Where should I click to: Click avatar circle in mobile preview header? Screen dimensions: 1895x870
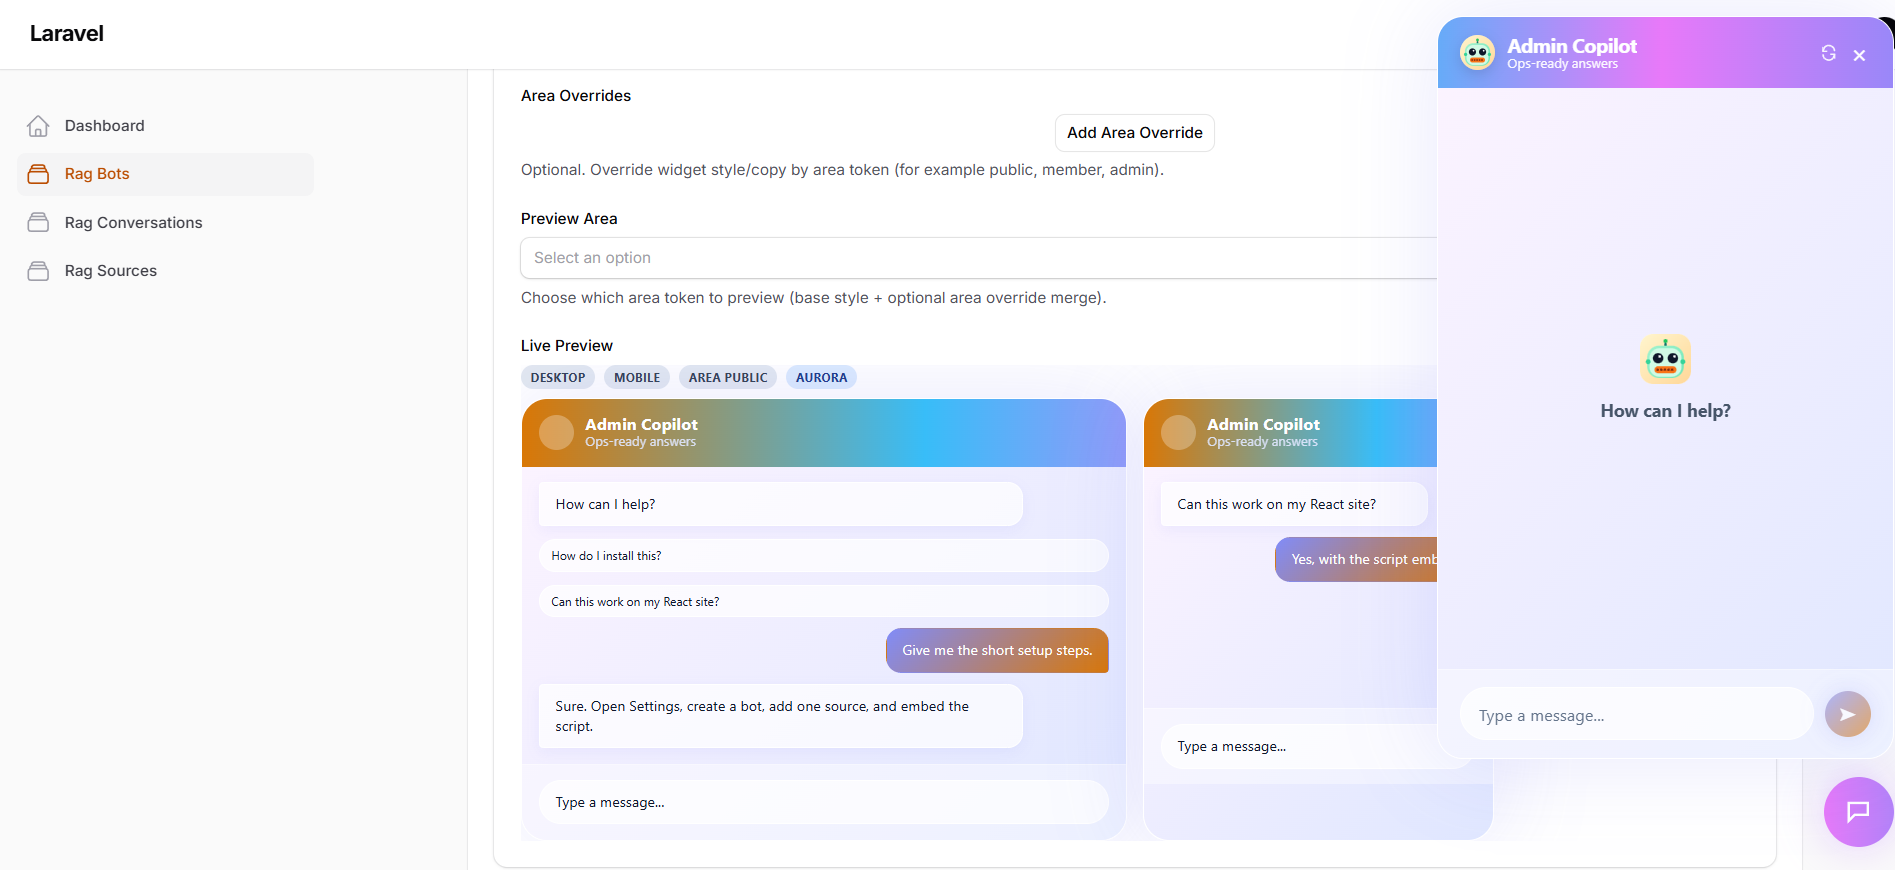click(1178, 432)
